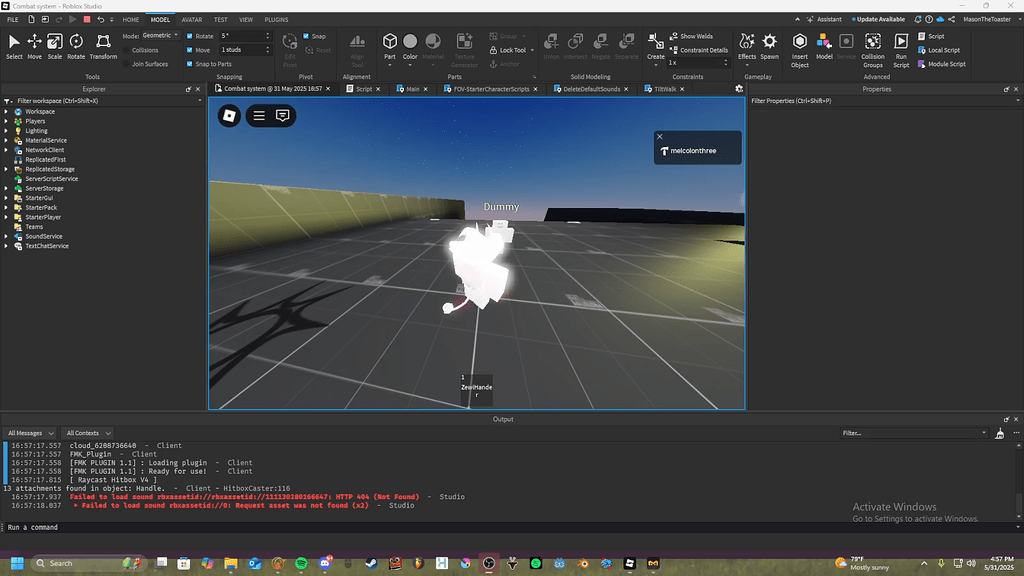Viewport: 1024px width, 576px height.
Task: Select the Transform tool
Action: tap(103, 46)
